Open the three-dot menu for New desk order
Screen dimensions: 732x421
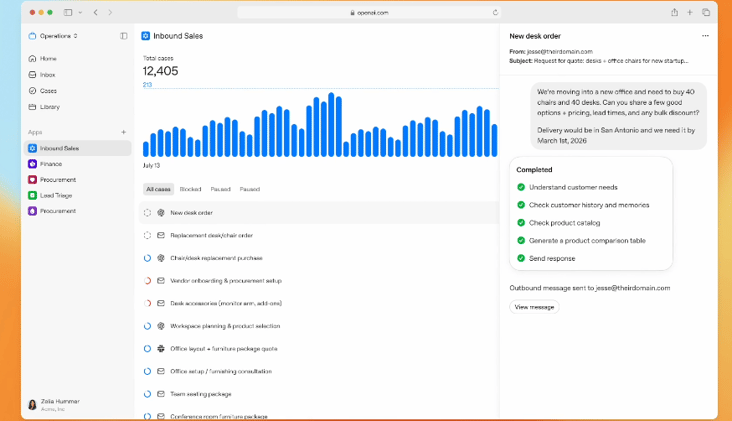tap(705, 36)
